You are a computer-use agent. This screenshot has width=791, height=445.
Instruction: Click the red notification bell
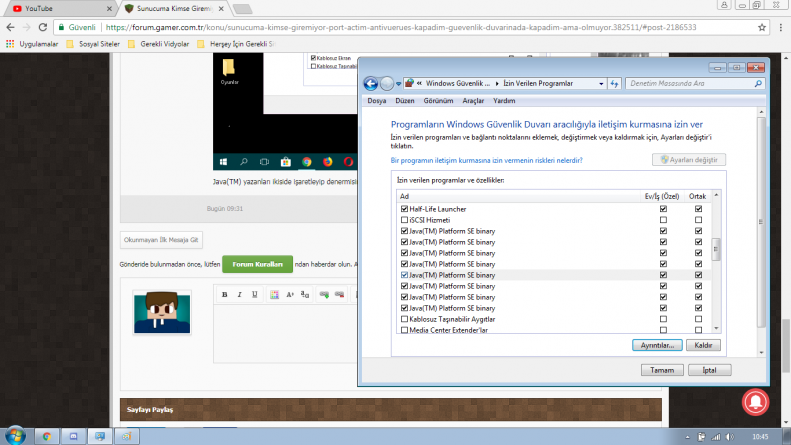(x=755, y=402)
